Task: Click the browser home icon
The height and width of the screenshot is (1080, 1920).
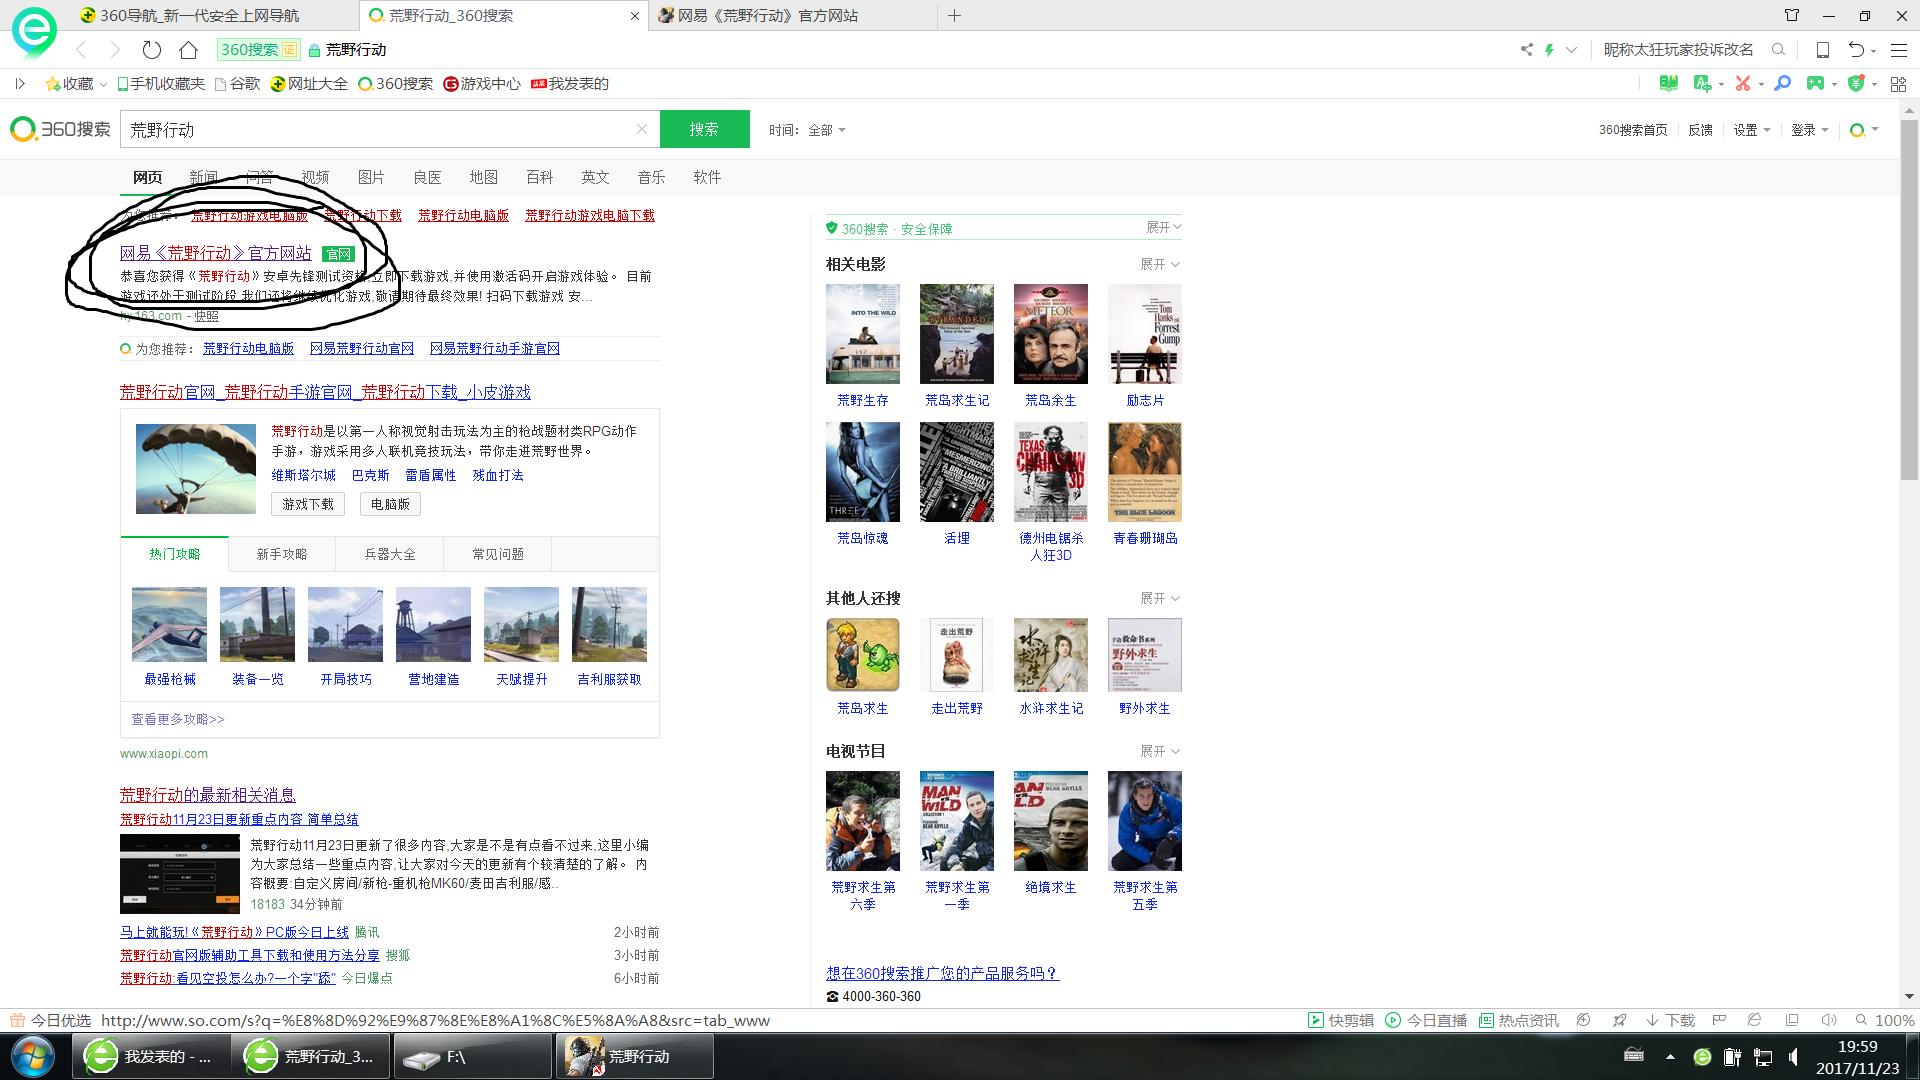Action: pos(186,49)
